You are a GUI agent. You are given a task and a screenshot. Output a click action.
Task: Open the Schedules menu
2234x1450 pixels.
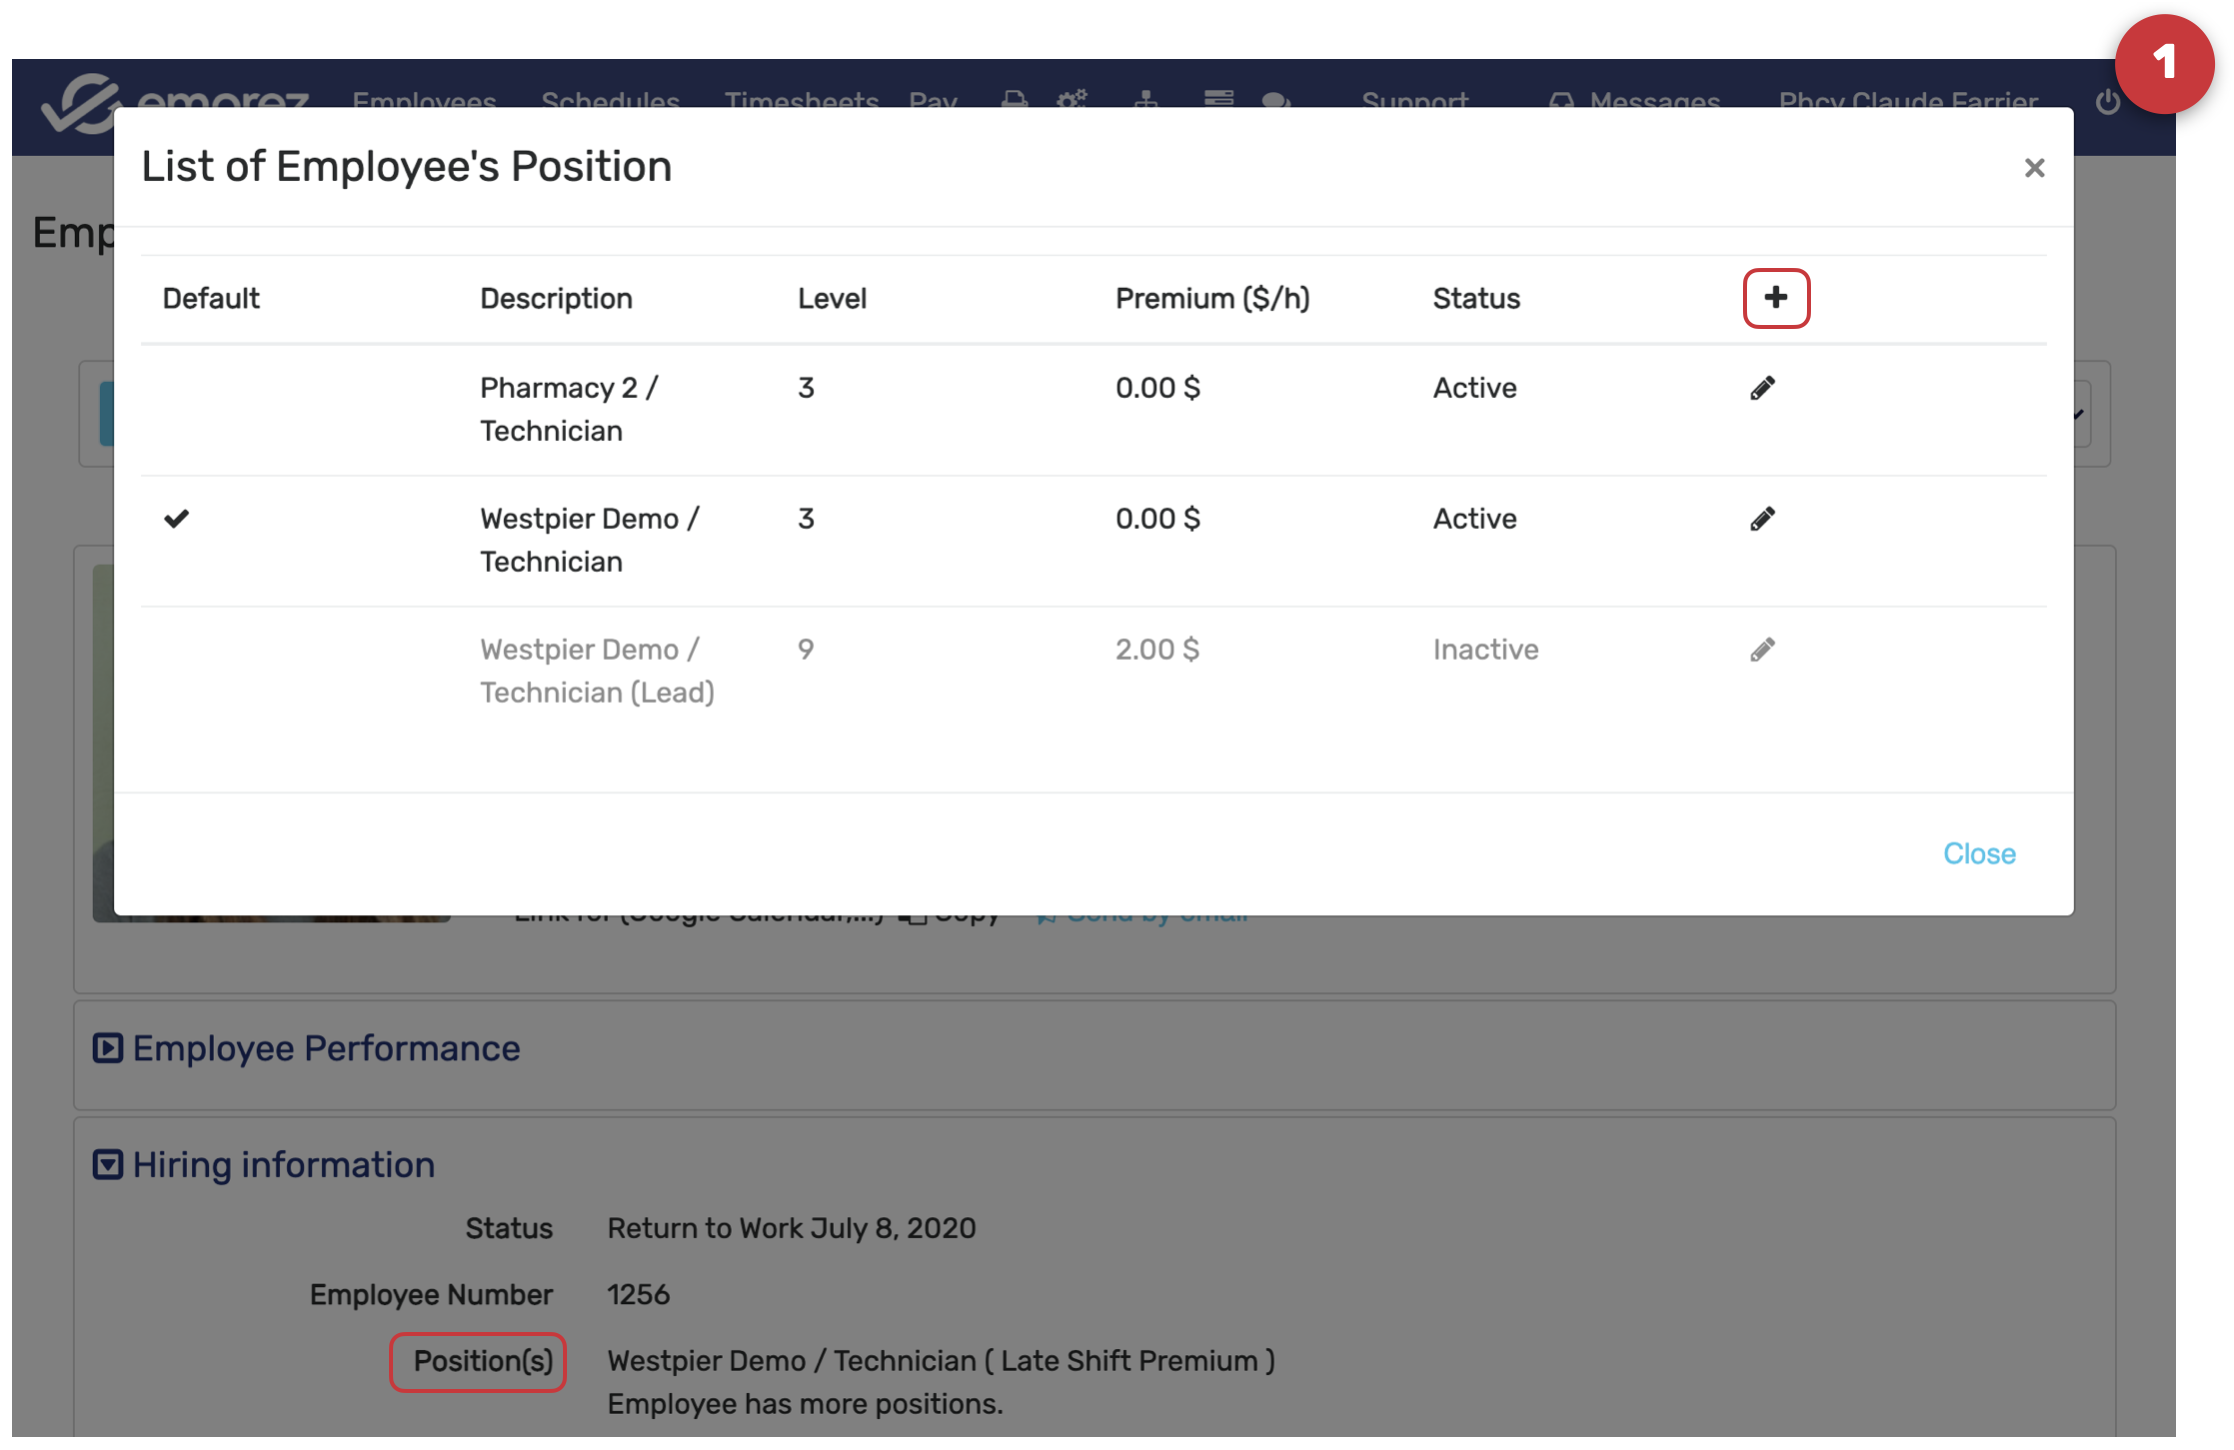pos(610,100)
